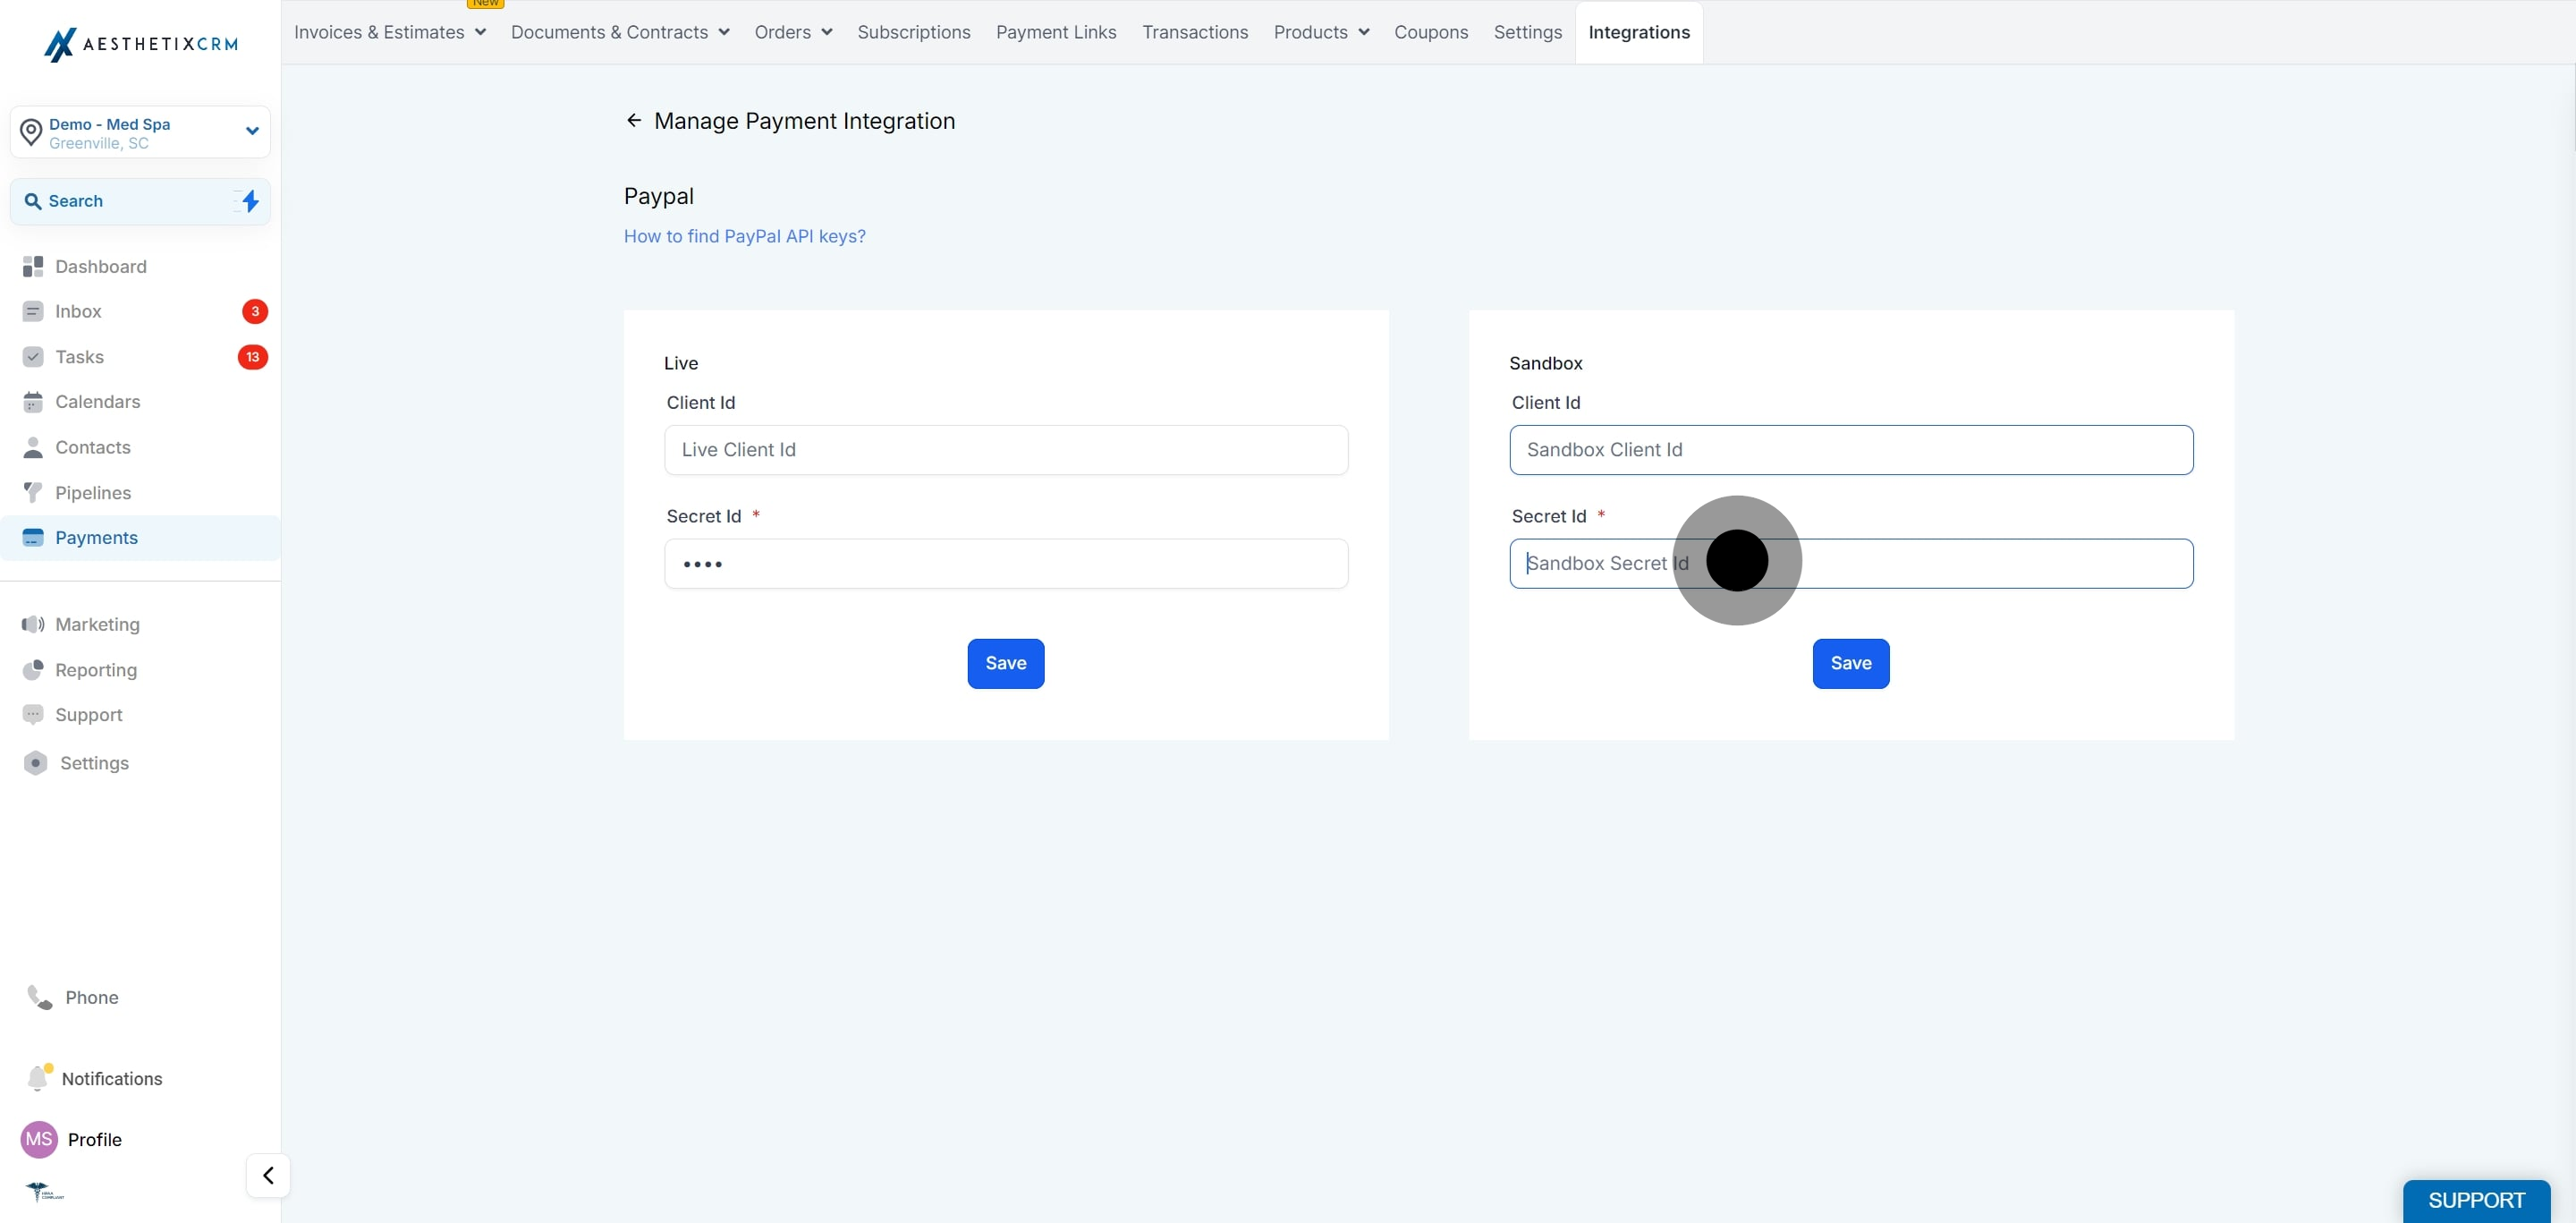Save the Sandbox PayPal credentials

pyautogui.click(x=1851, y=663)
